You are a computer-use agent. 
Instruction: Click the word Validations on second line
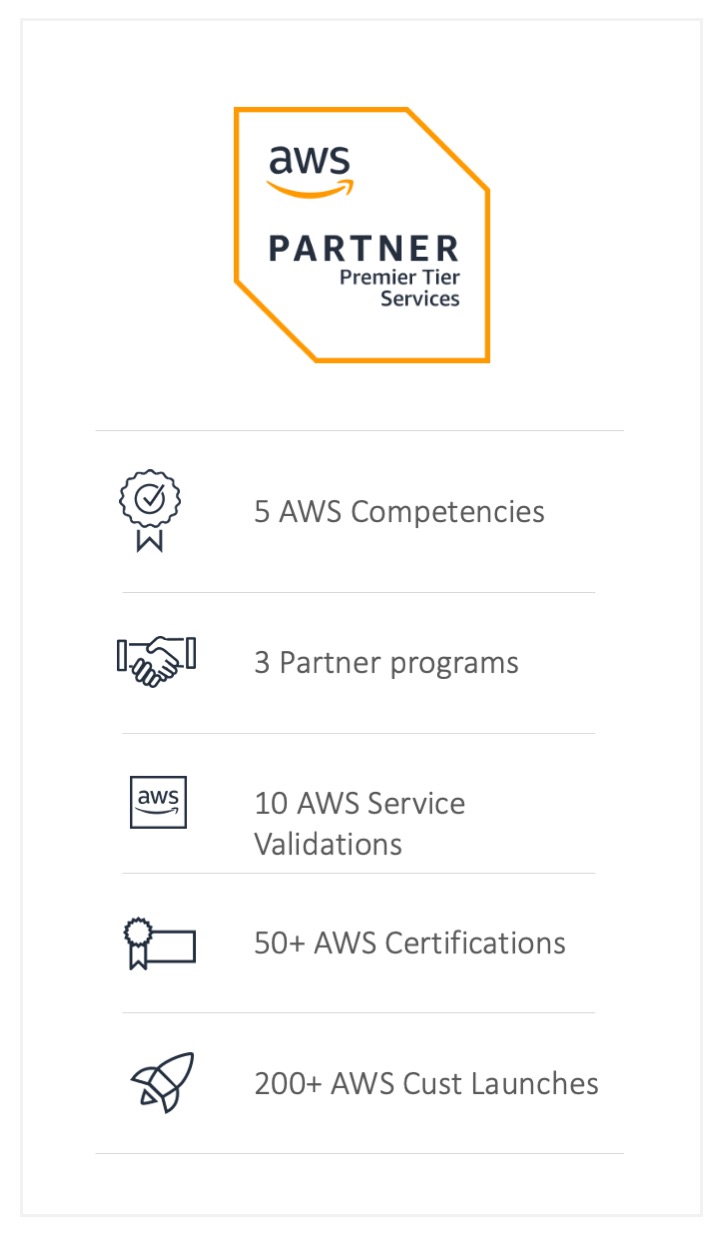[328, 844]
